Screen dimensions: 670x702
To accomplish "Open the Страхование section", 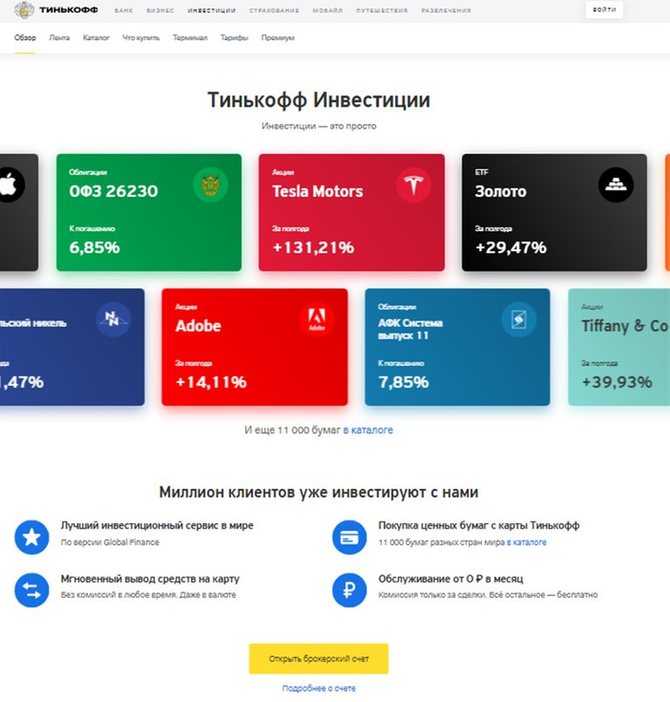I will 274,10.
